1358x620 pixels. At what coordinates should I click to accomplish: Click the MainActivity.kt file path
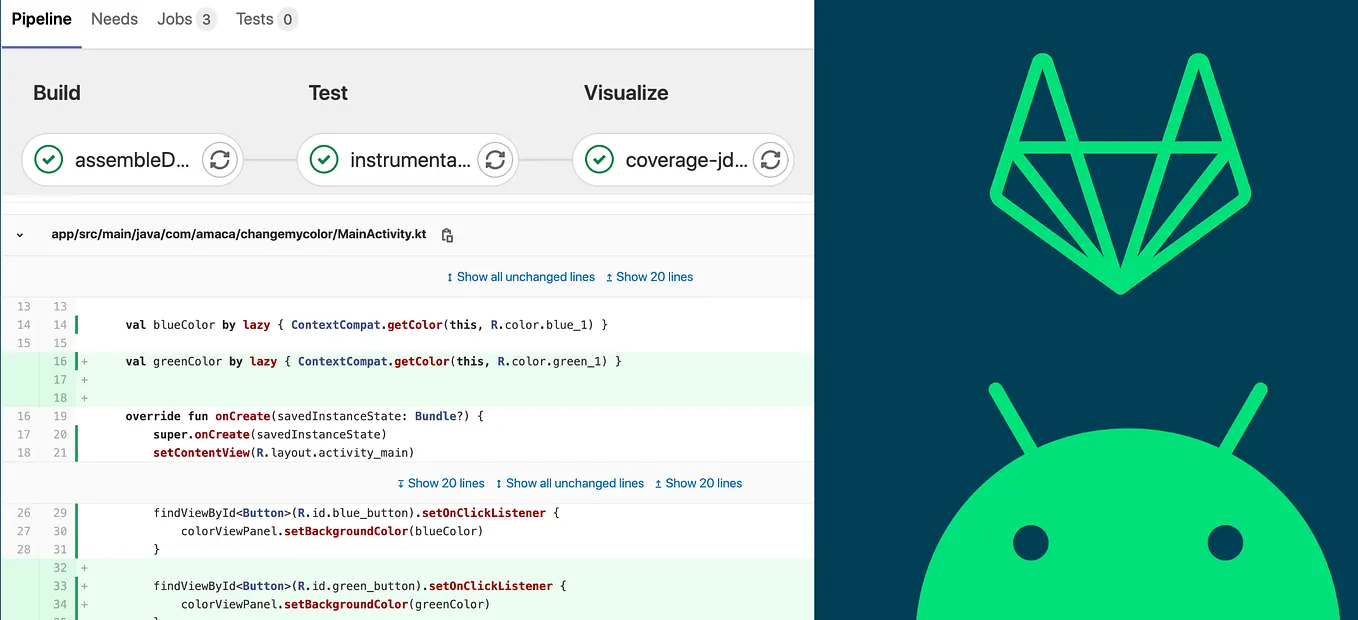pyautogui.click(x=239, y=235)
